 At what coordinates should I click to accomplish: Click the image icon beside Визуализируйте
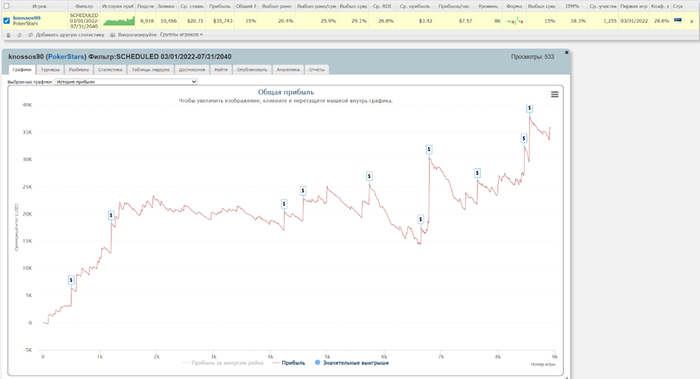click(x=112, y=35)
